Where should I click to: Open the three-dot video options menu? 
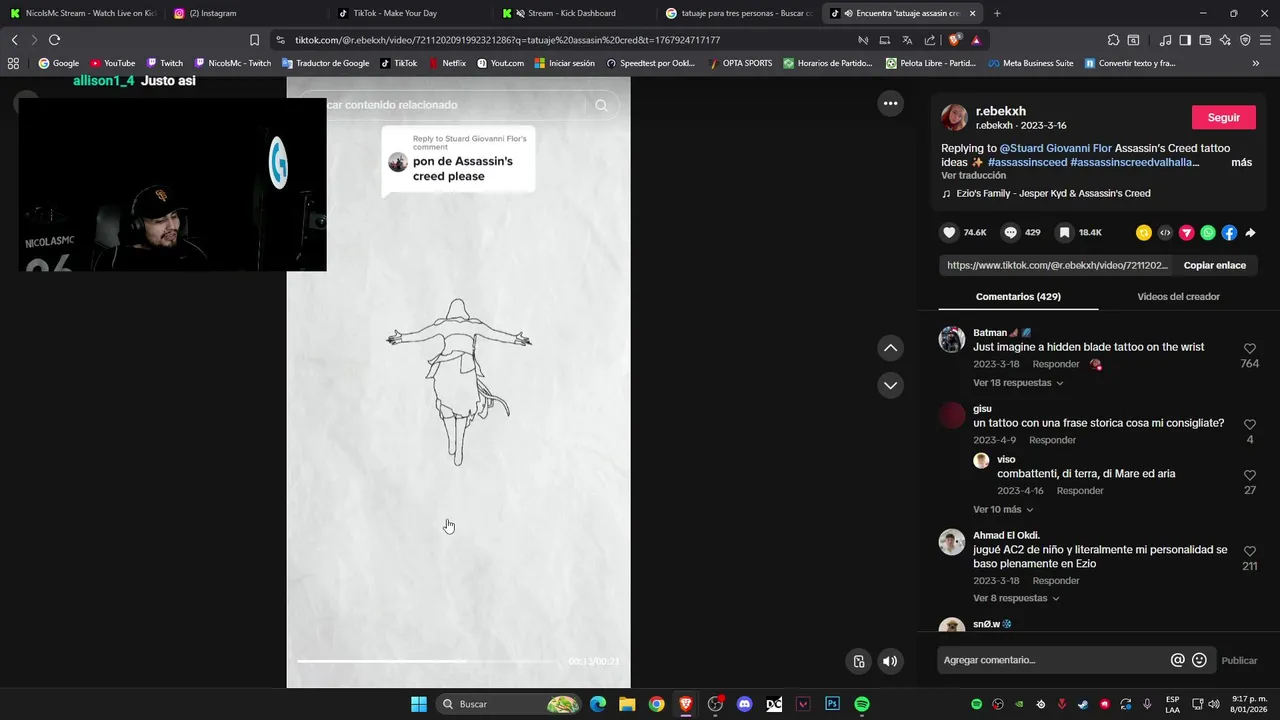pyautogui.click(x=890, y=103)
